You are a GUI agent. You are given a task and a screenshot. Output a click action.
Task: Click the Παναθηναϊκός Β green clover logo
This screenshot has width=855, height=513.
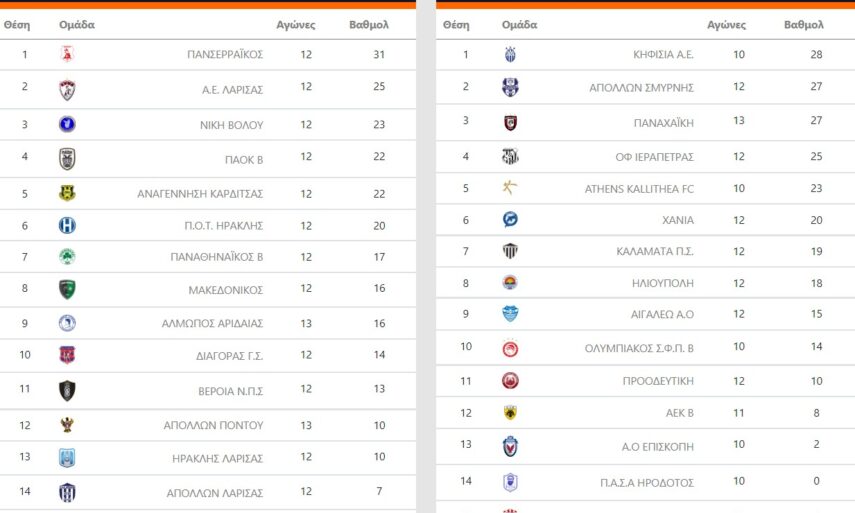pyautogui.click(x=67, y=257)
